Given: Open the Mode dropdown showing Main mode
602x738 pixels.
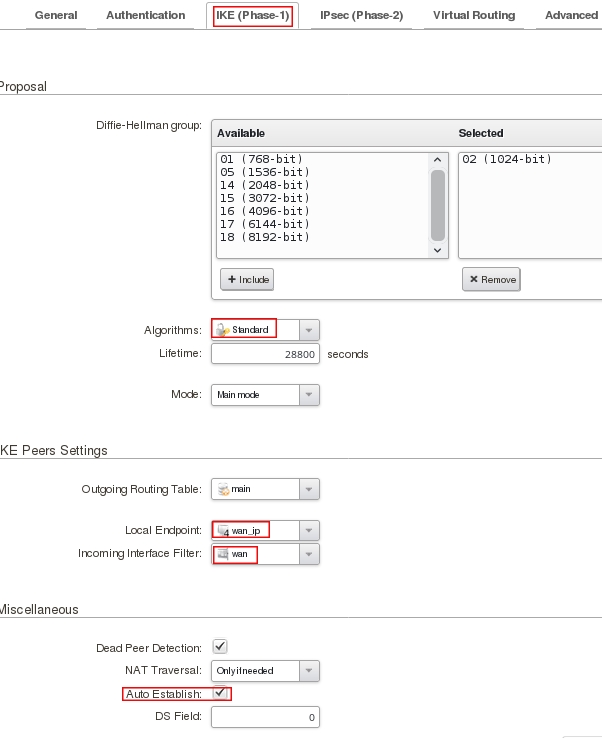Looking at the screenshot, I should coord(309,395).
